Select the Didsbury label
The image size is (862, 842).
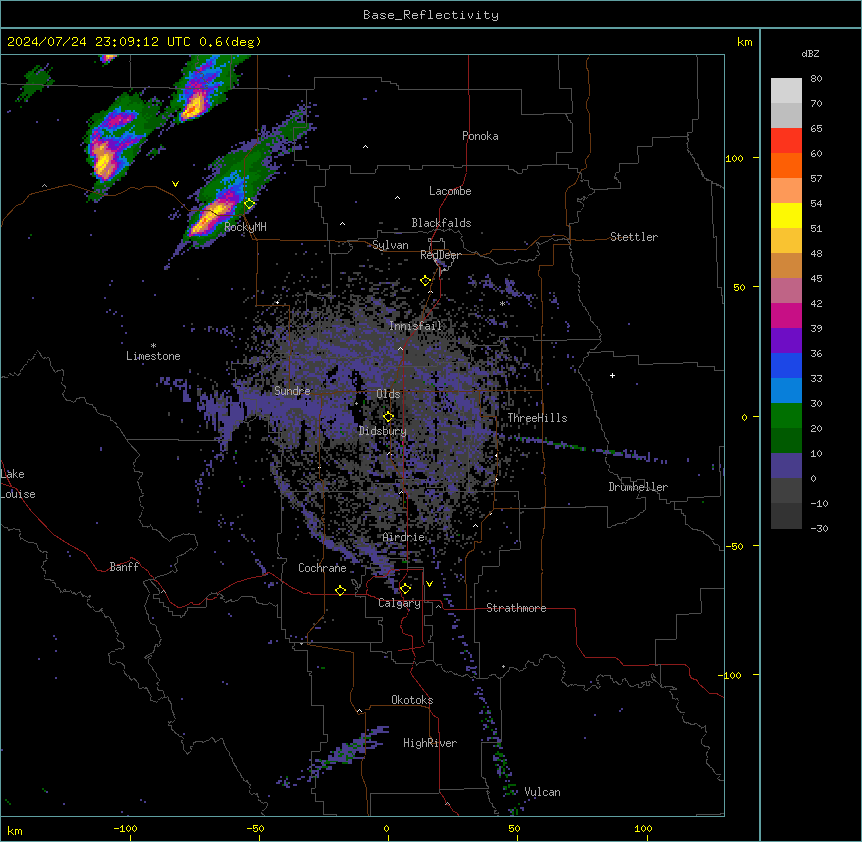tap(383, 431)
